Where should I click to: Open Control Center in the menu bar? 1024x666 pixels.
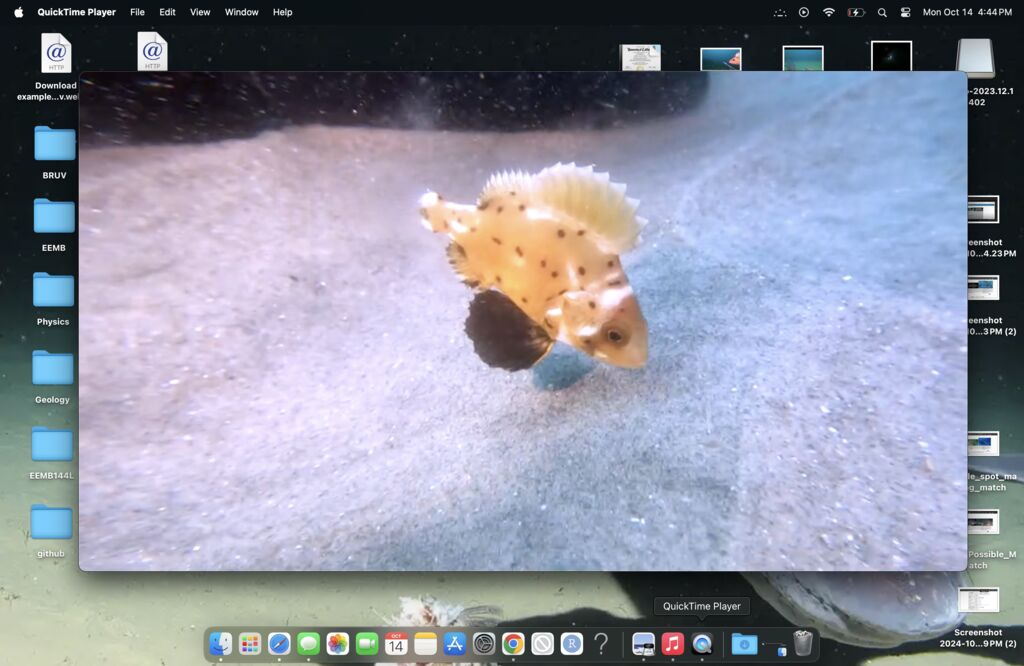click(x=906, y=12)
